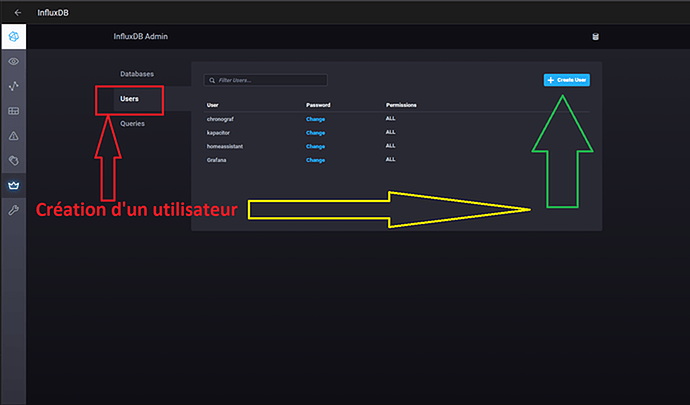Open the Chronograf logo home icon

[14, 37]
